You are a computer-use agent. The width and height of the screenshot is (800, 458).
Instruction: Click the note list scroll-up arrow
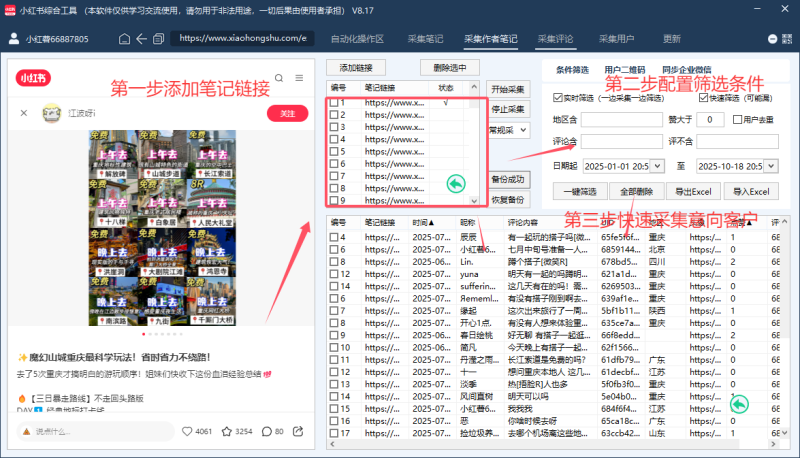474,87
